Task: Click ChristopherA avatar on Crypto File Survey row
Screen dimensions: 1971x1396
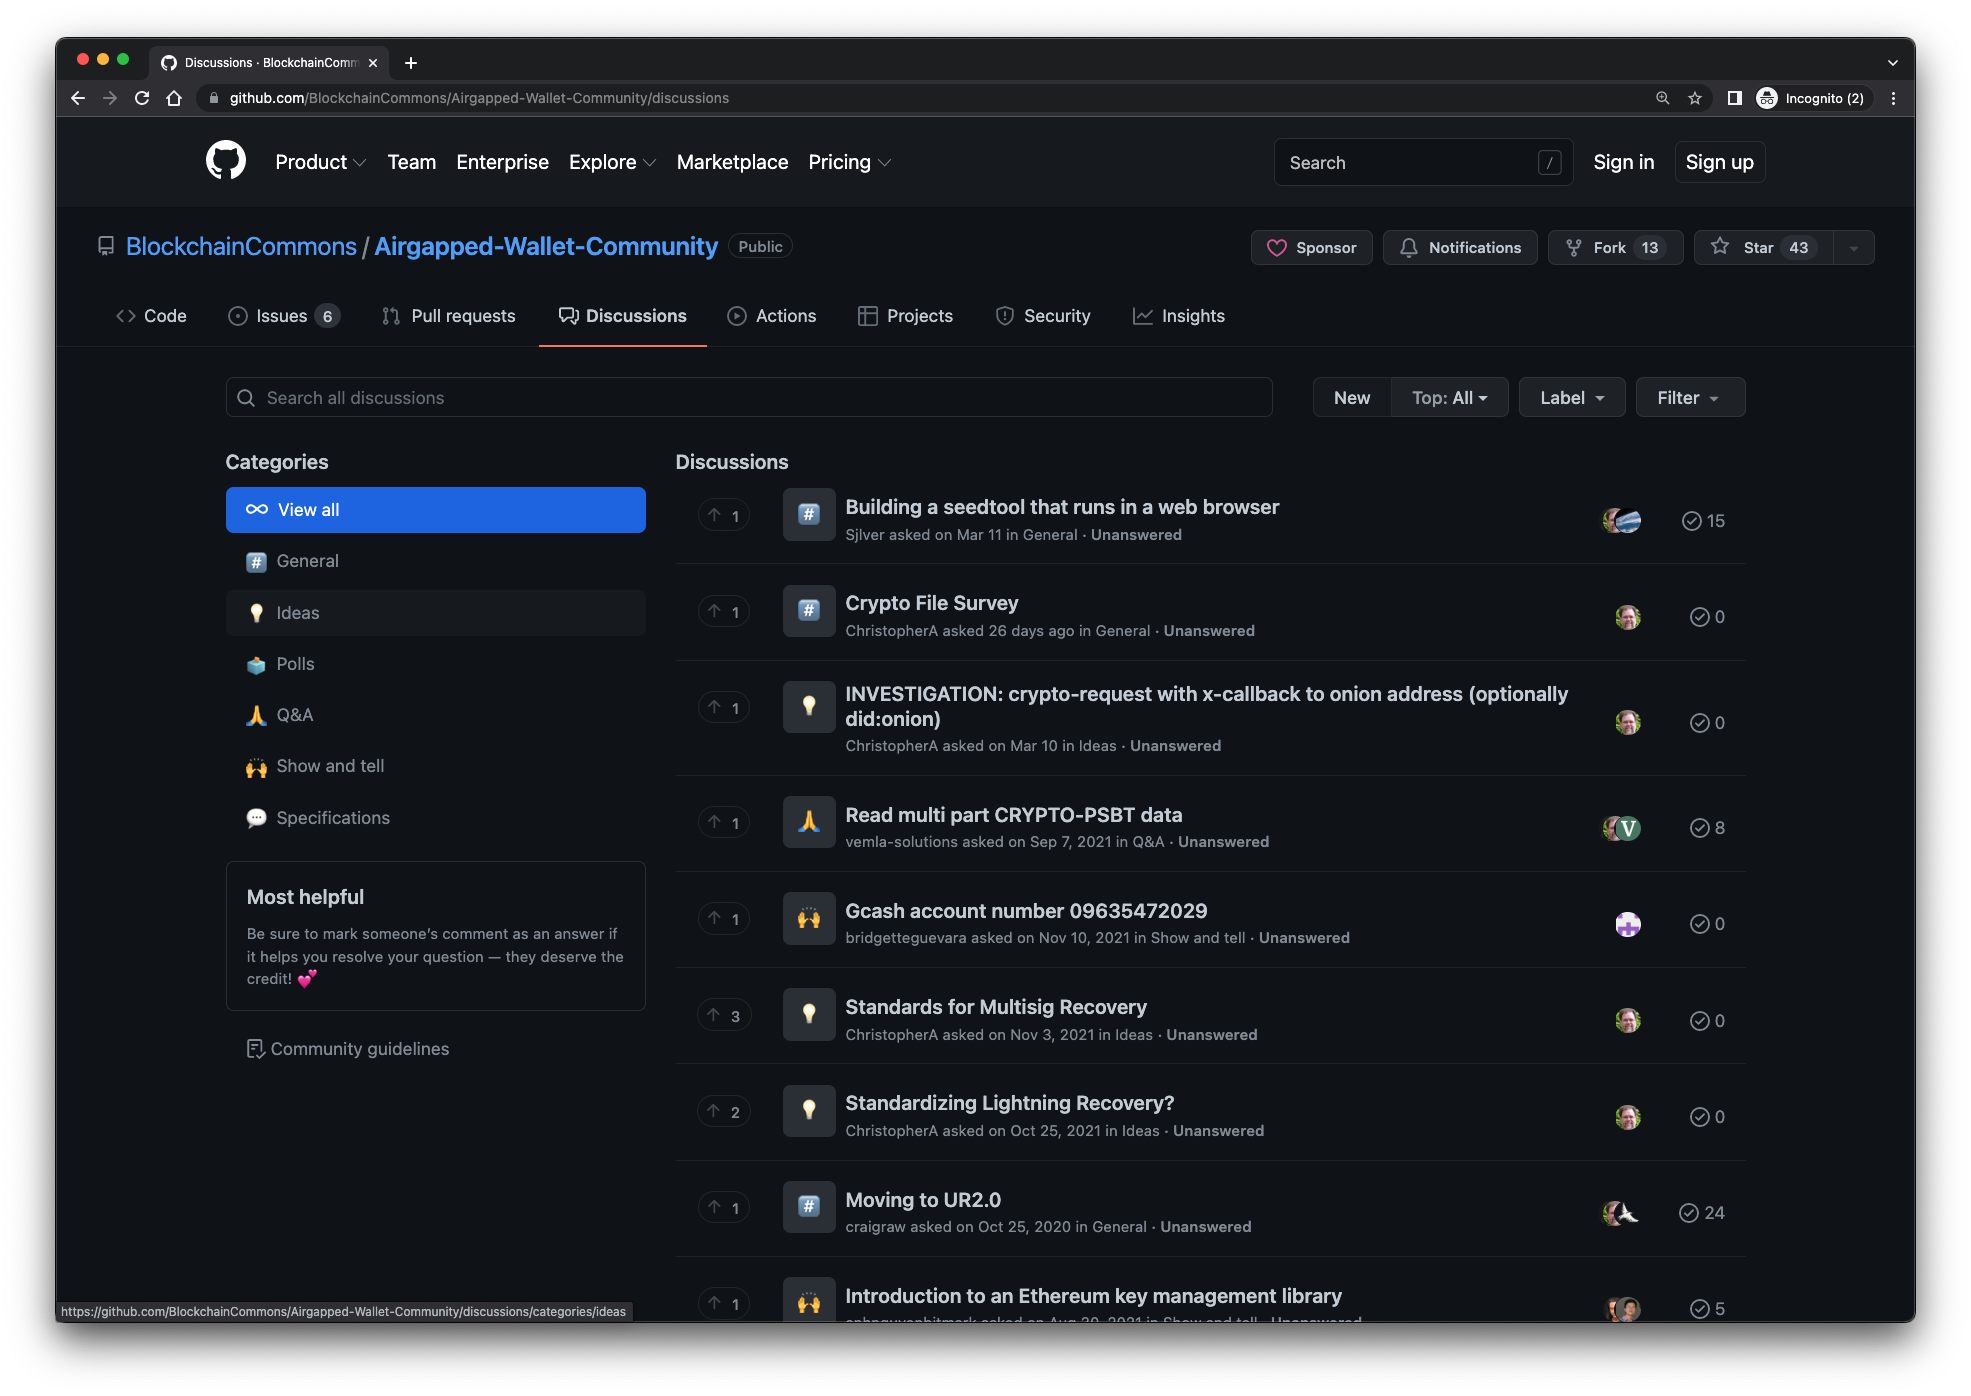Action: (1627, 617)
